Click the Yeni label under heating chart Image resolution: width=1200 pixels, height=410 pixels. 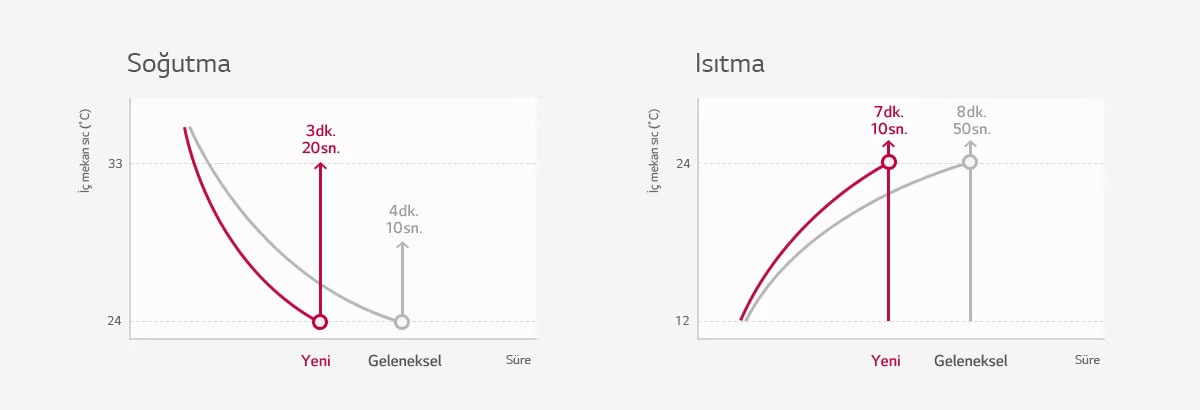point(886,361)
